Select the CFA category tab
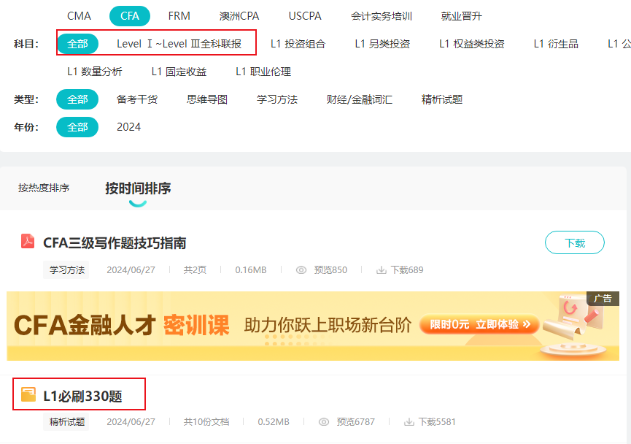631x444 pixels. point(129,16)
